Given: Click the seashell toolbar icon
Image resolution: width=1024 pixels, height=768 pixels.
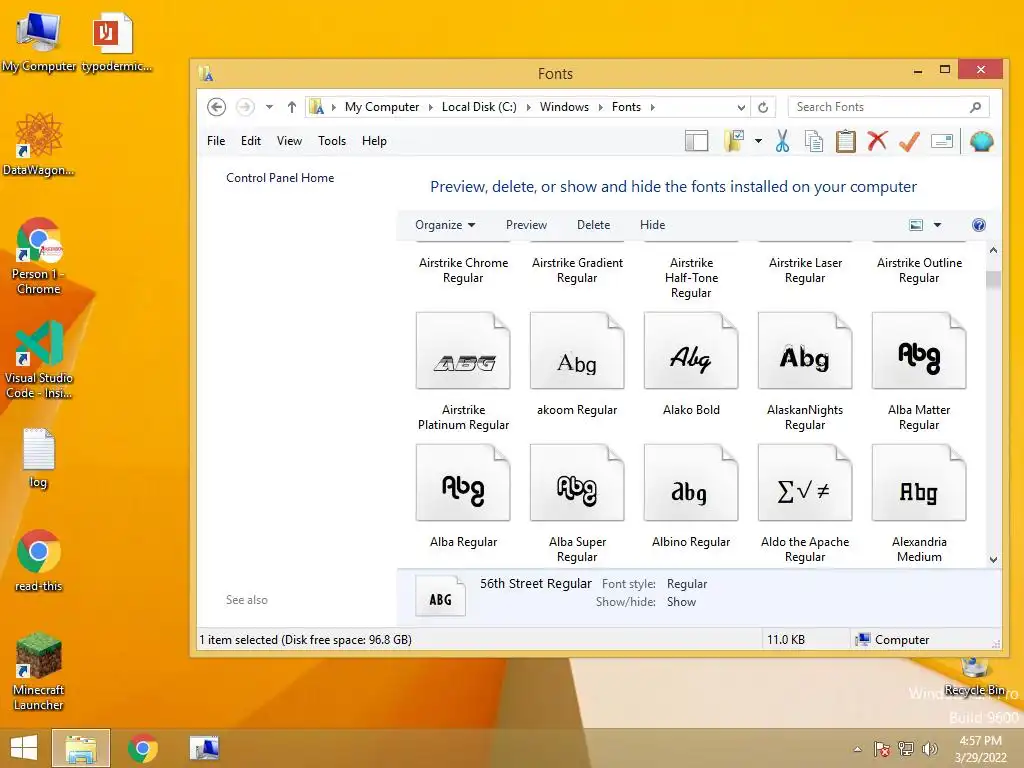Looking at the screenshot, I should pos(982,141).
